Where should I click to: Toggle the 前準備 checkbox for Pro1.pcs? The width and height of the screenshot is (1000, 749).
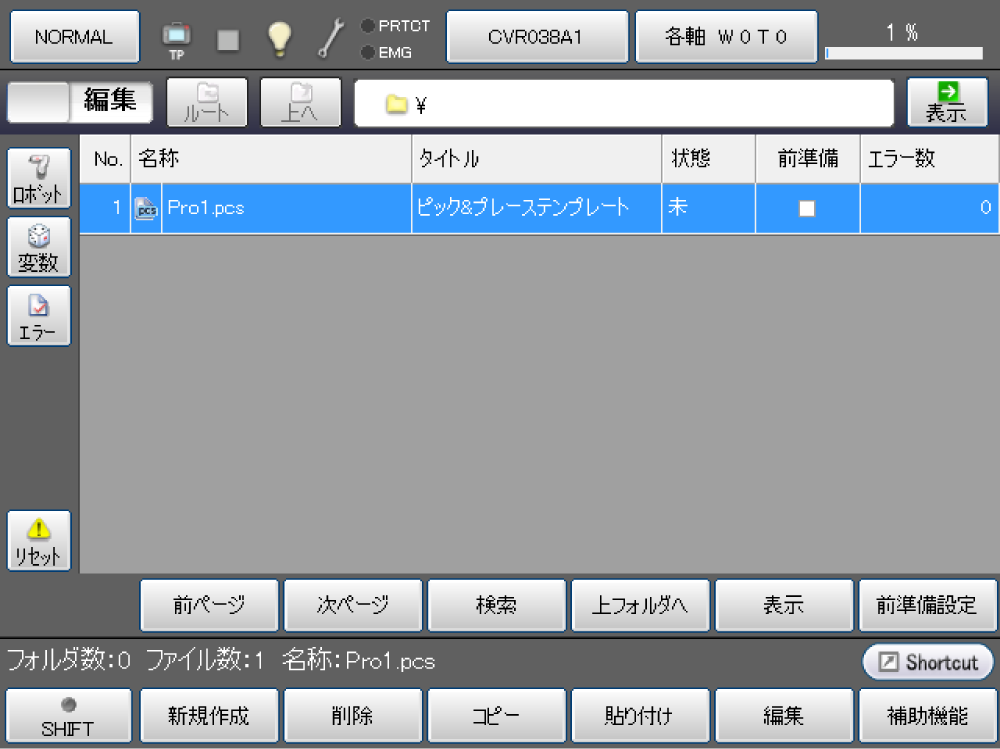806,208
